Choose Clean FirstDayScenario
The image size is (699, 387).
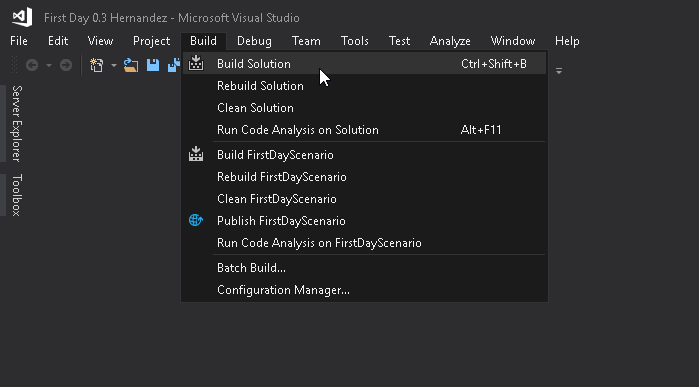[364, 199]
